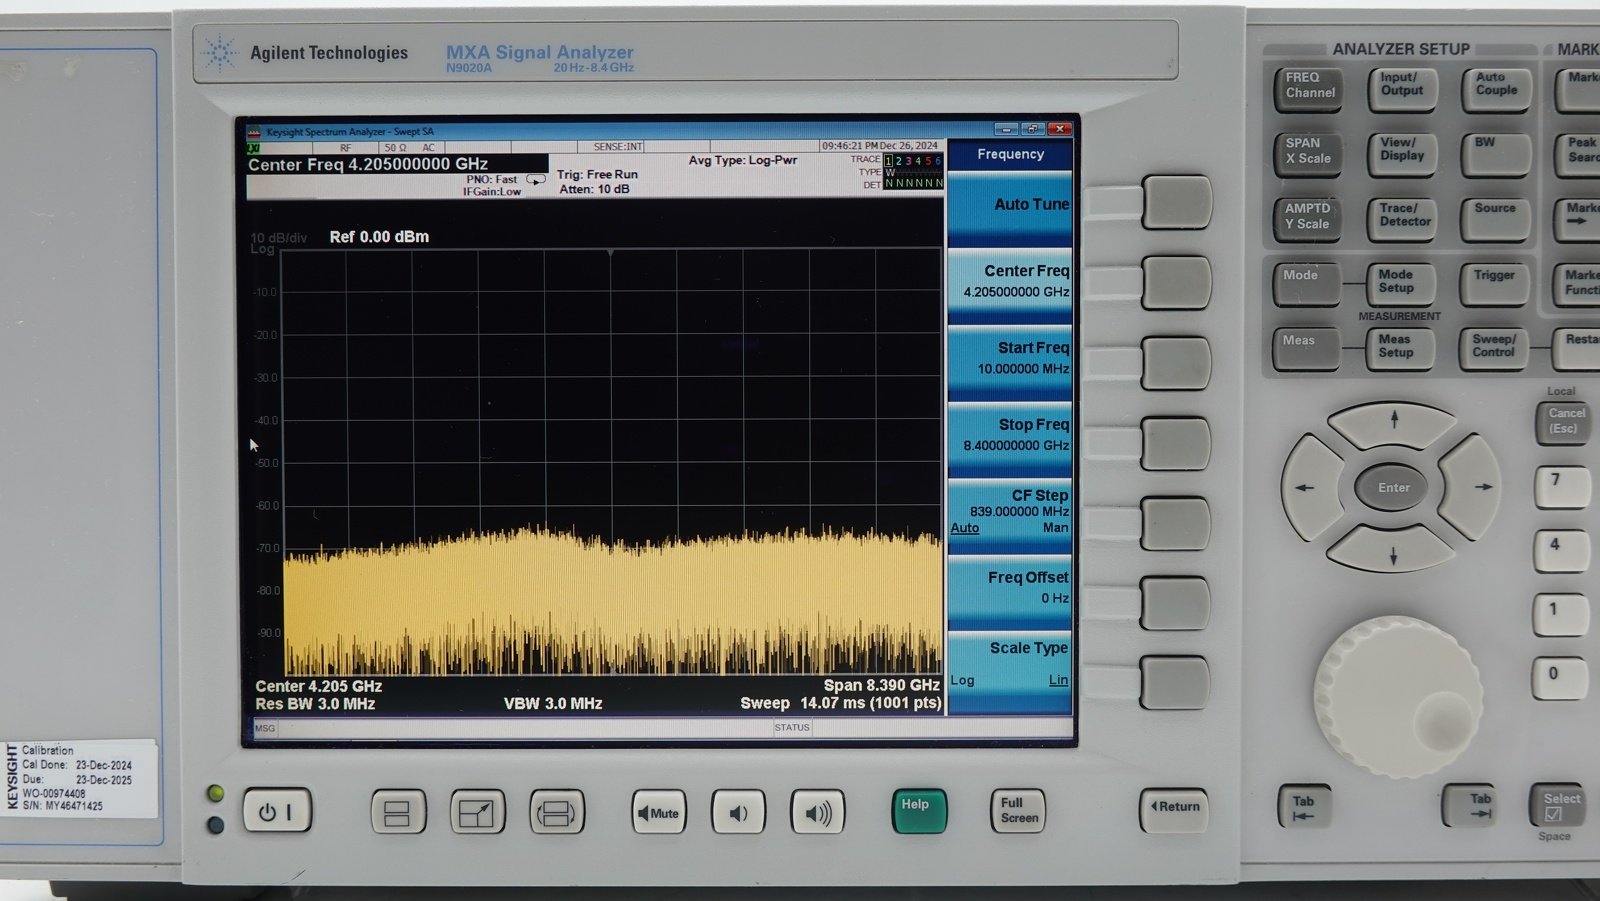Click the Source hardkey
The height and width of the screenshot is (901, 1600).
1496,219
